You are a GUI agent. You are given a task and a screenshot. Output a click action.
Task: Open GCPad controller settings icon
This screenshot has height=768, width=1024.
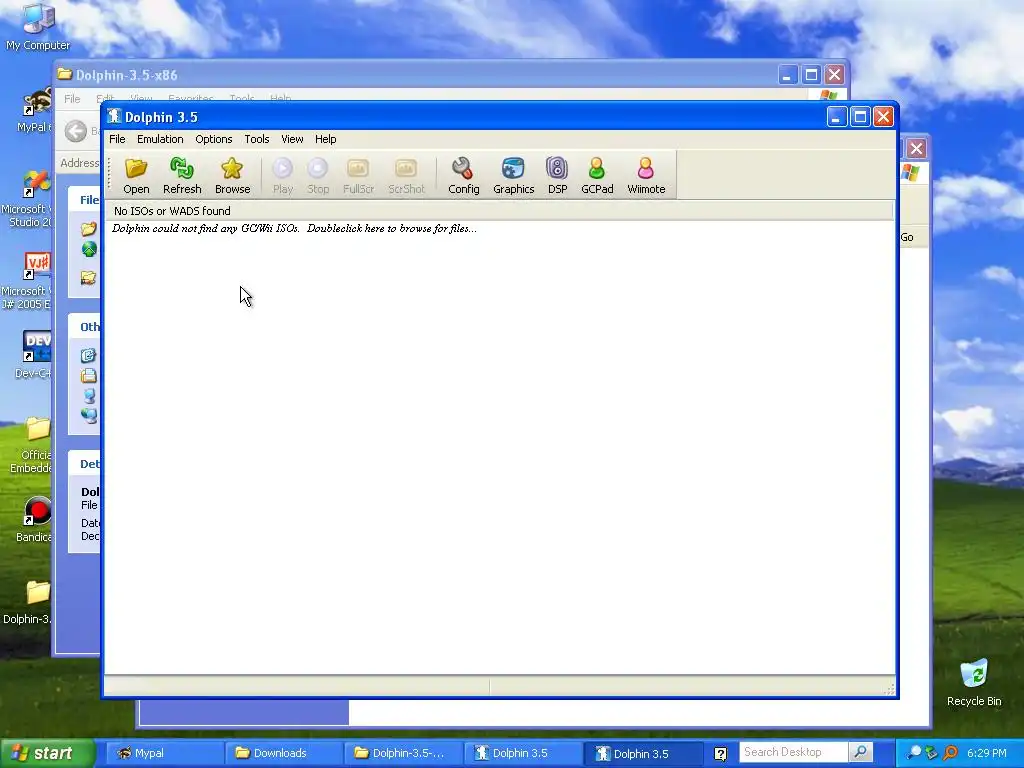point(597,175)
